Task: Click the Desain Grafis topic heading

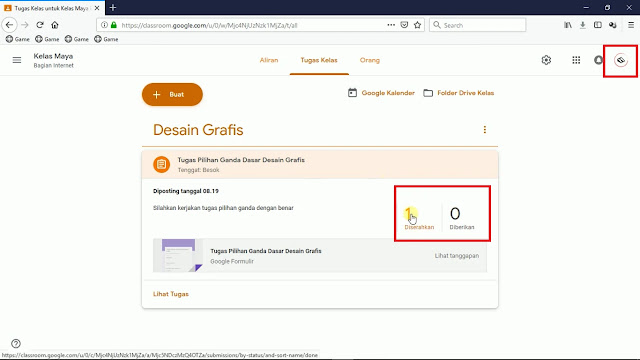Action: (198, 130)
